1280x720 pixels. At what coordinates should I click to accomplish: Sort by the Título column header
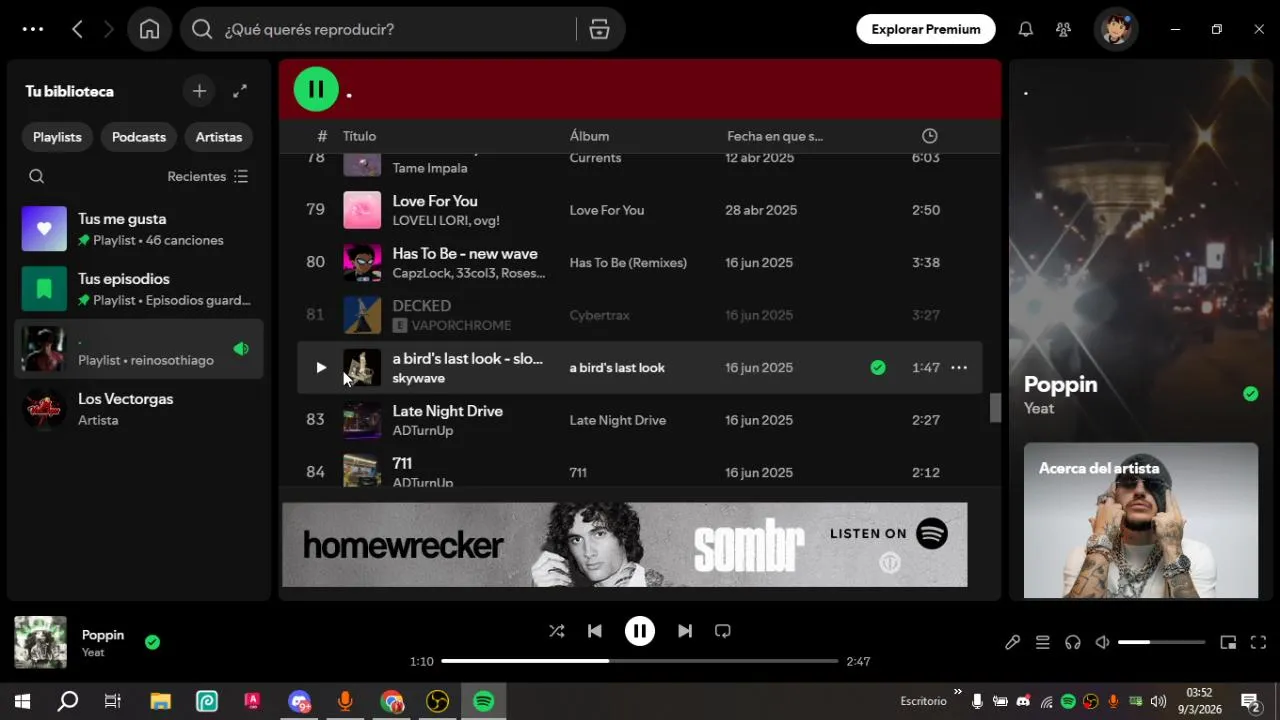359,136
